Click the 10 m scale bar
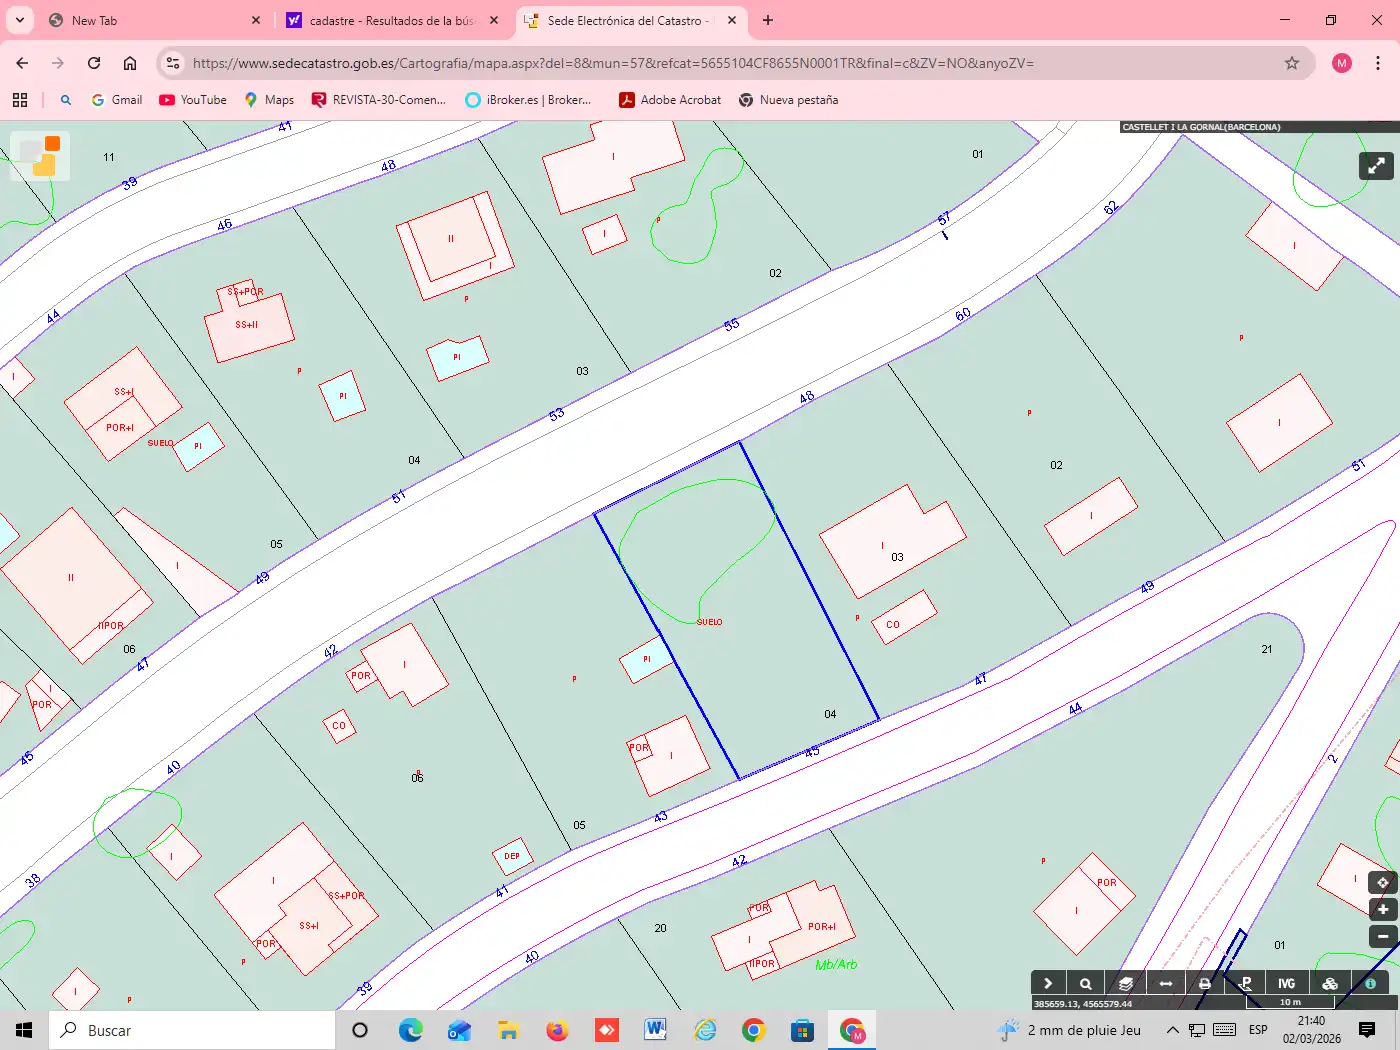Image resolution: width=1400 pixels, height=1050 pixels. point(1290,1002)
